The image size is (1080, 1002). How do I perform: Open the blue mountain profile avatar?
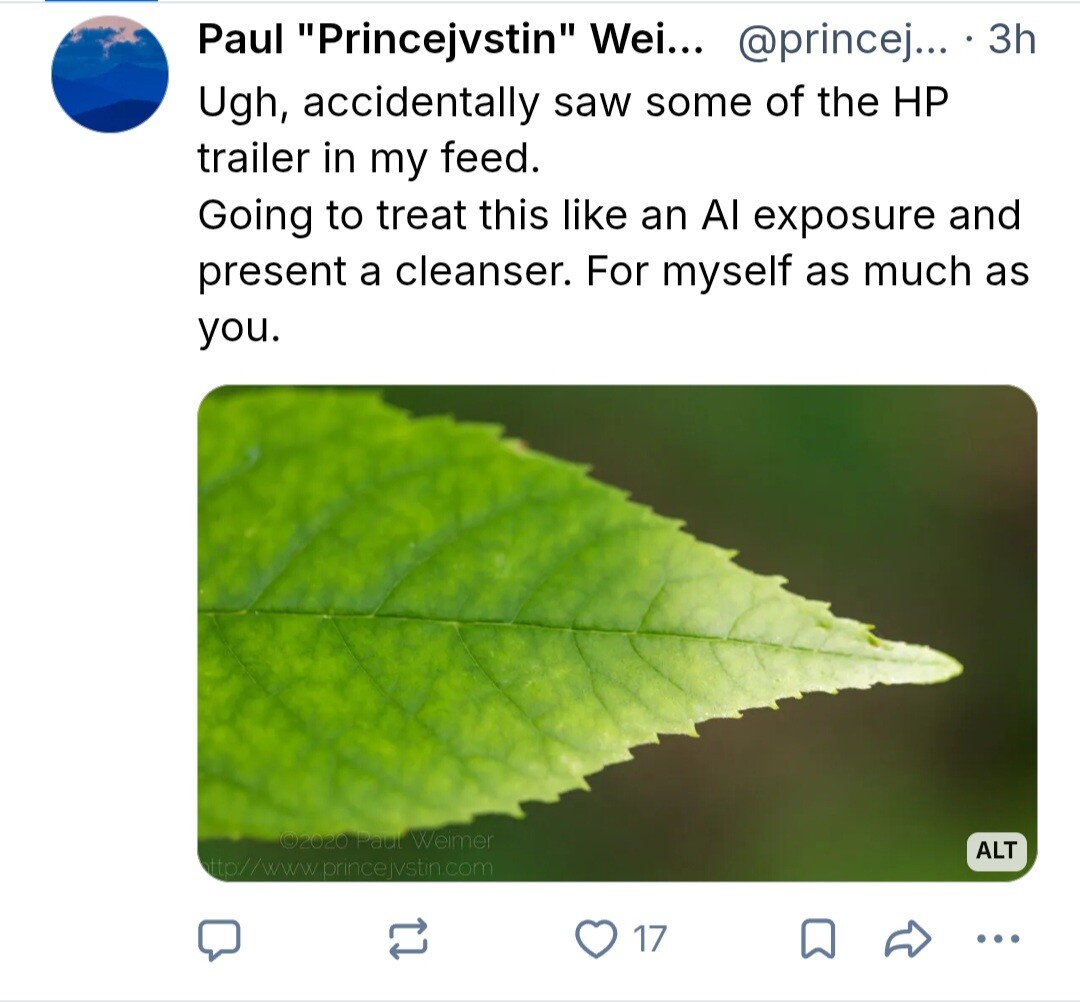pyautogui.click(x=110, y=74)
